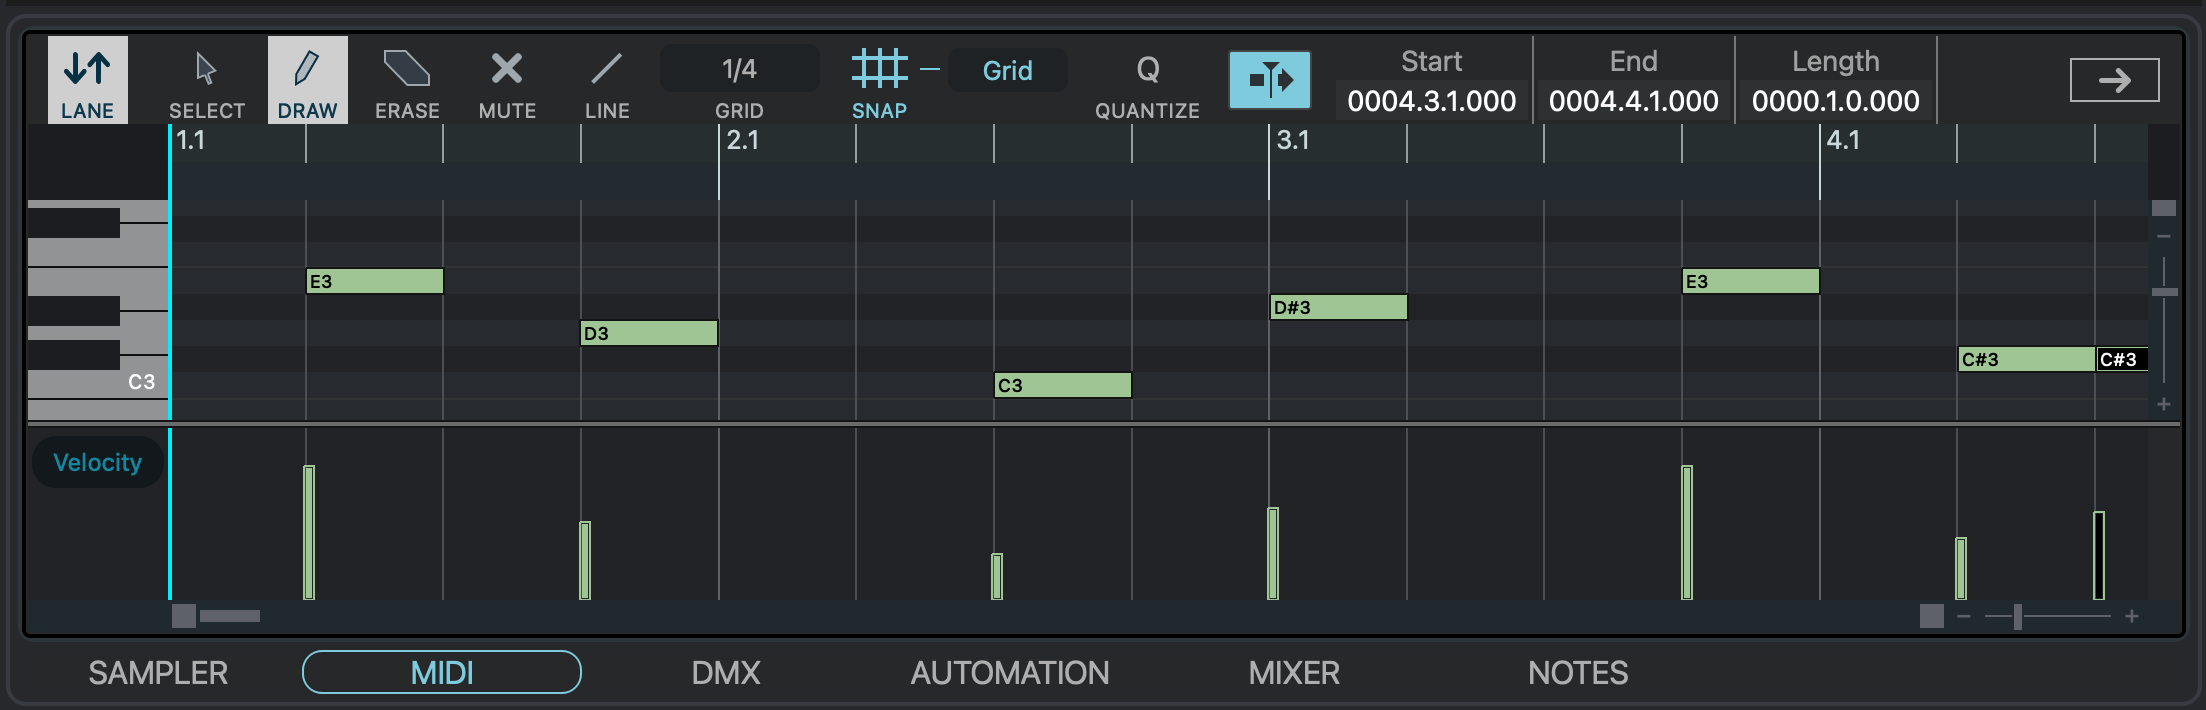
Task: Activate the Erase tool
Action: [x=407, y=80]
